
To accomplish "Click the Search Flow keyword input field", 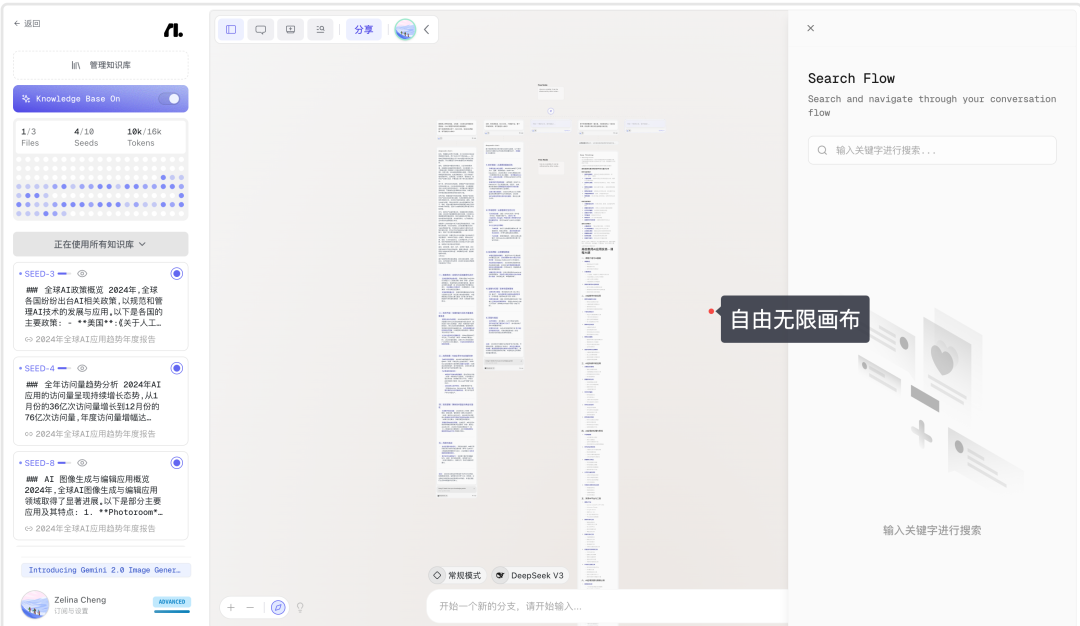I will click(x=932, y=149).
